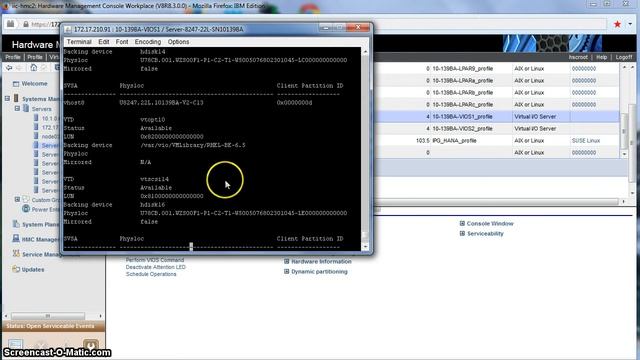Click the HMC home icon

(x=33, y=68)
